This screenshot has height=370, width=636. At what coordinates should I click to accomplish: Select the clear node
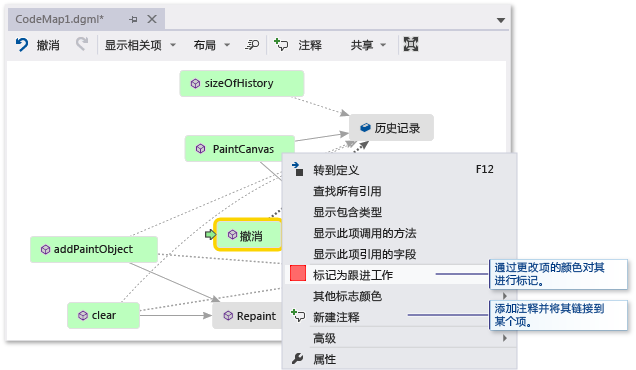pos(103,315)
